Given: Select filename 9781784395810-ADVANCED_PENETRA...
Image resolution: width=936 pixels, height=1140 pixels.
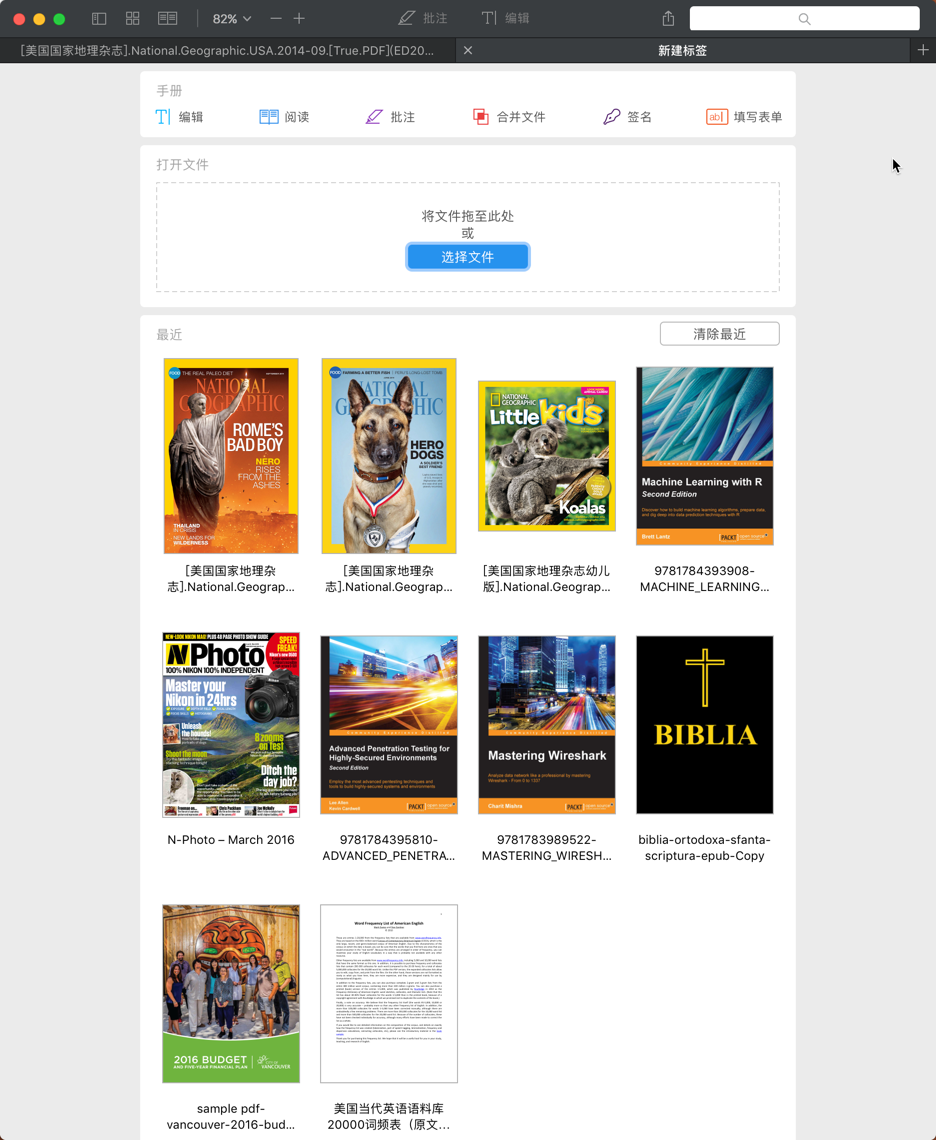Looking at the screenshot, I should tap(389, 848).
